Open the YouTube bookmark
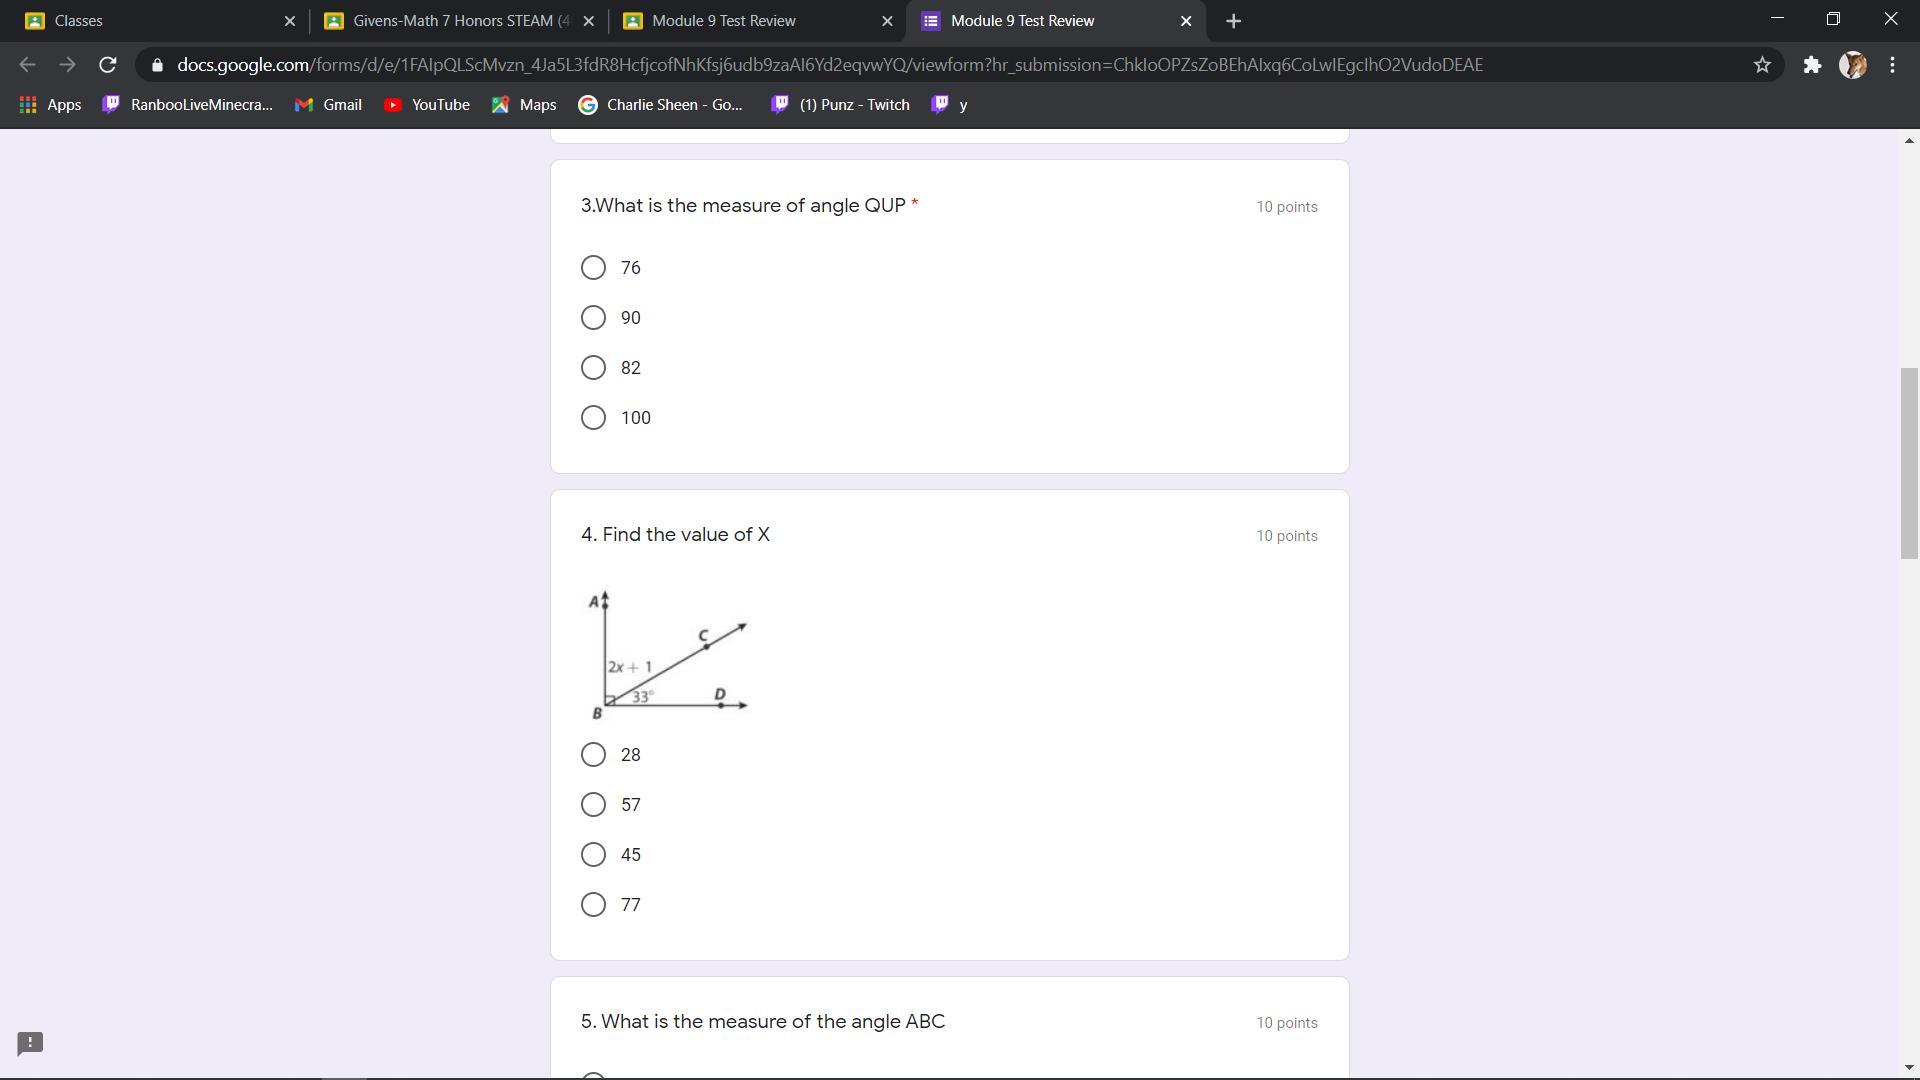Image resolution: width=1920 pixels, height=1080 pixels. pyautogui.click(x=427, y=105)
